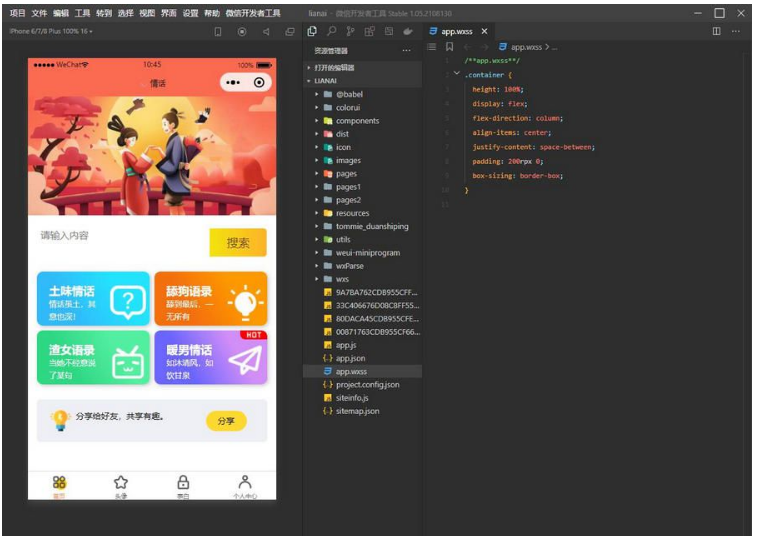Toggle simulator sound mute icon
This screenshot has height=536, width=760.
point(266,32)
